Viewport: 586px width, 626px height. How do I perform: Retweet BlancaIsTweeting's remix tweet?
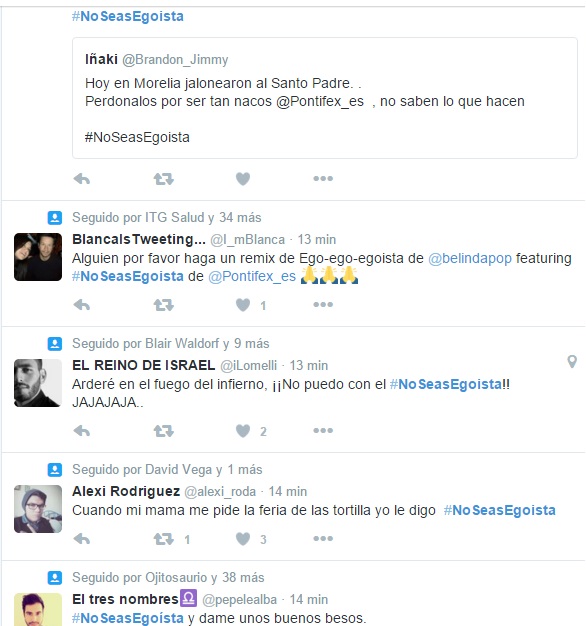[x=164, y=305]
